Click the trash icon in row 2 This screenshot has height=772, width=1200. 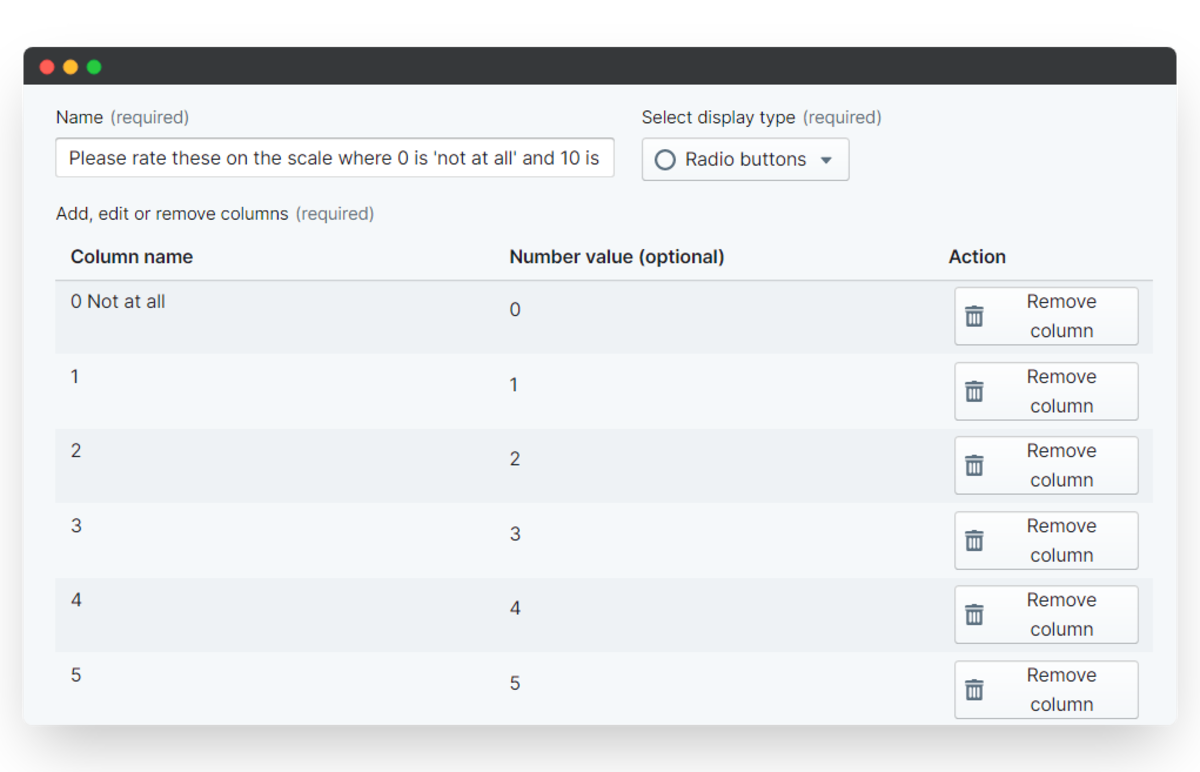click(974, 465)
